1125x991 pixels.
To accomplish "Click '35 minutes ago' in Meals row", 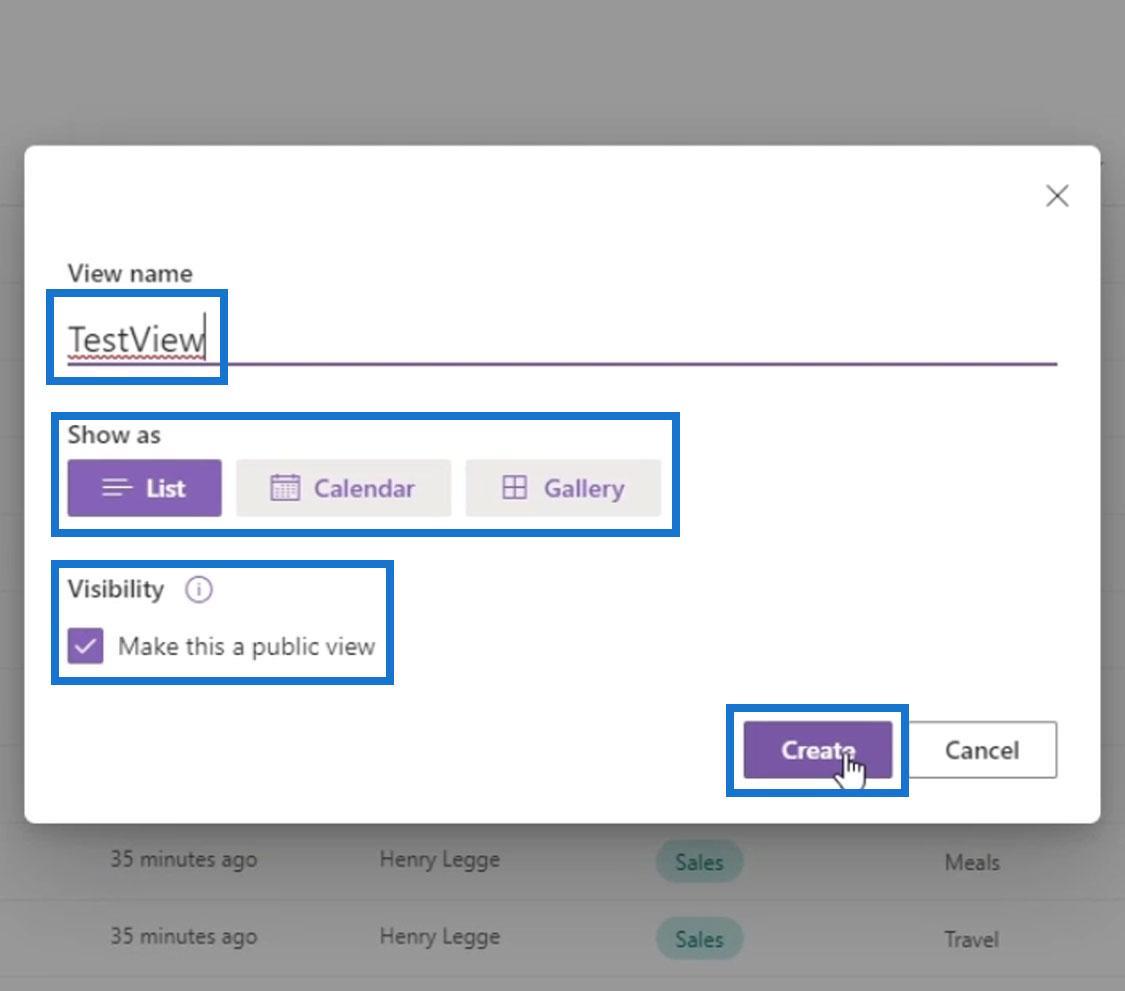I will (x=184, y=860).
